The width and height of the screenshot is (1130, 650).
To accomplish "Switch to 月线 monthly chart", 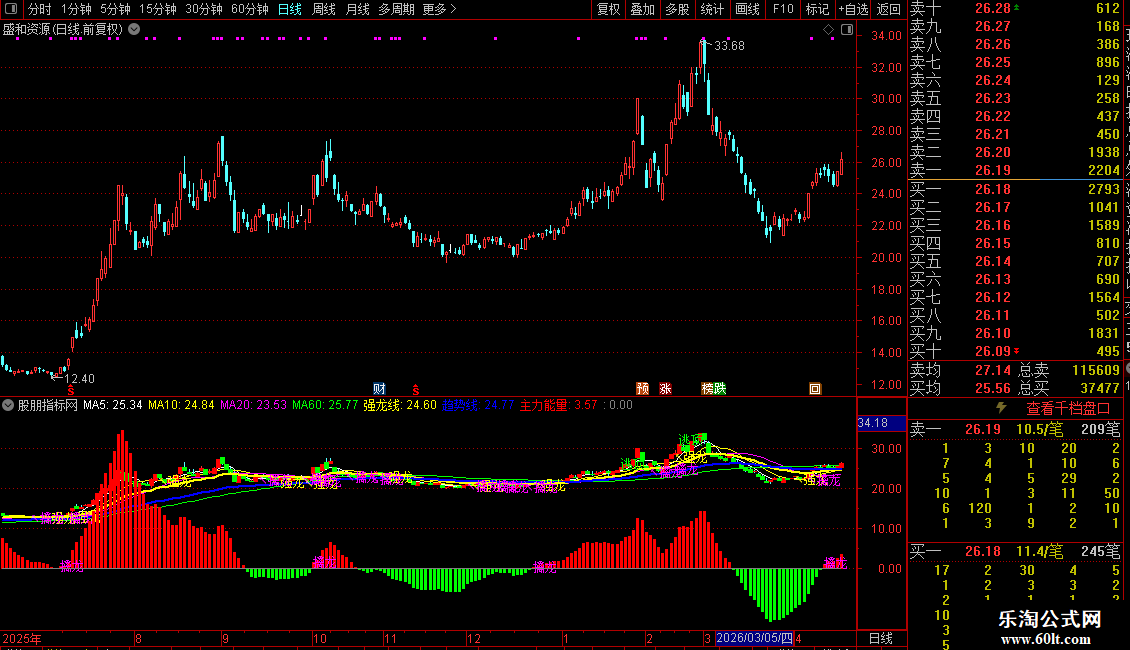I will pyautogui.click(x=357, y=9).
